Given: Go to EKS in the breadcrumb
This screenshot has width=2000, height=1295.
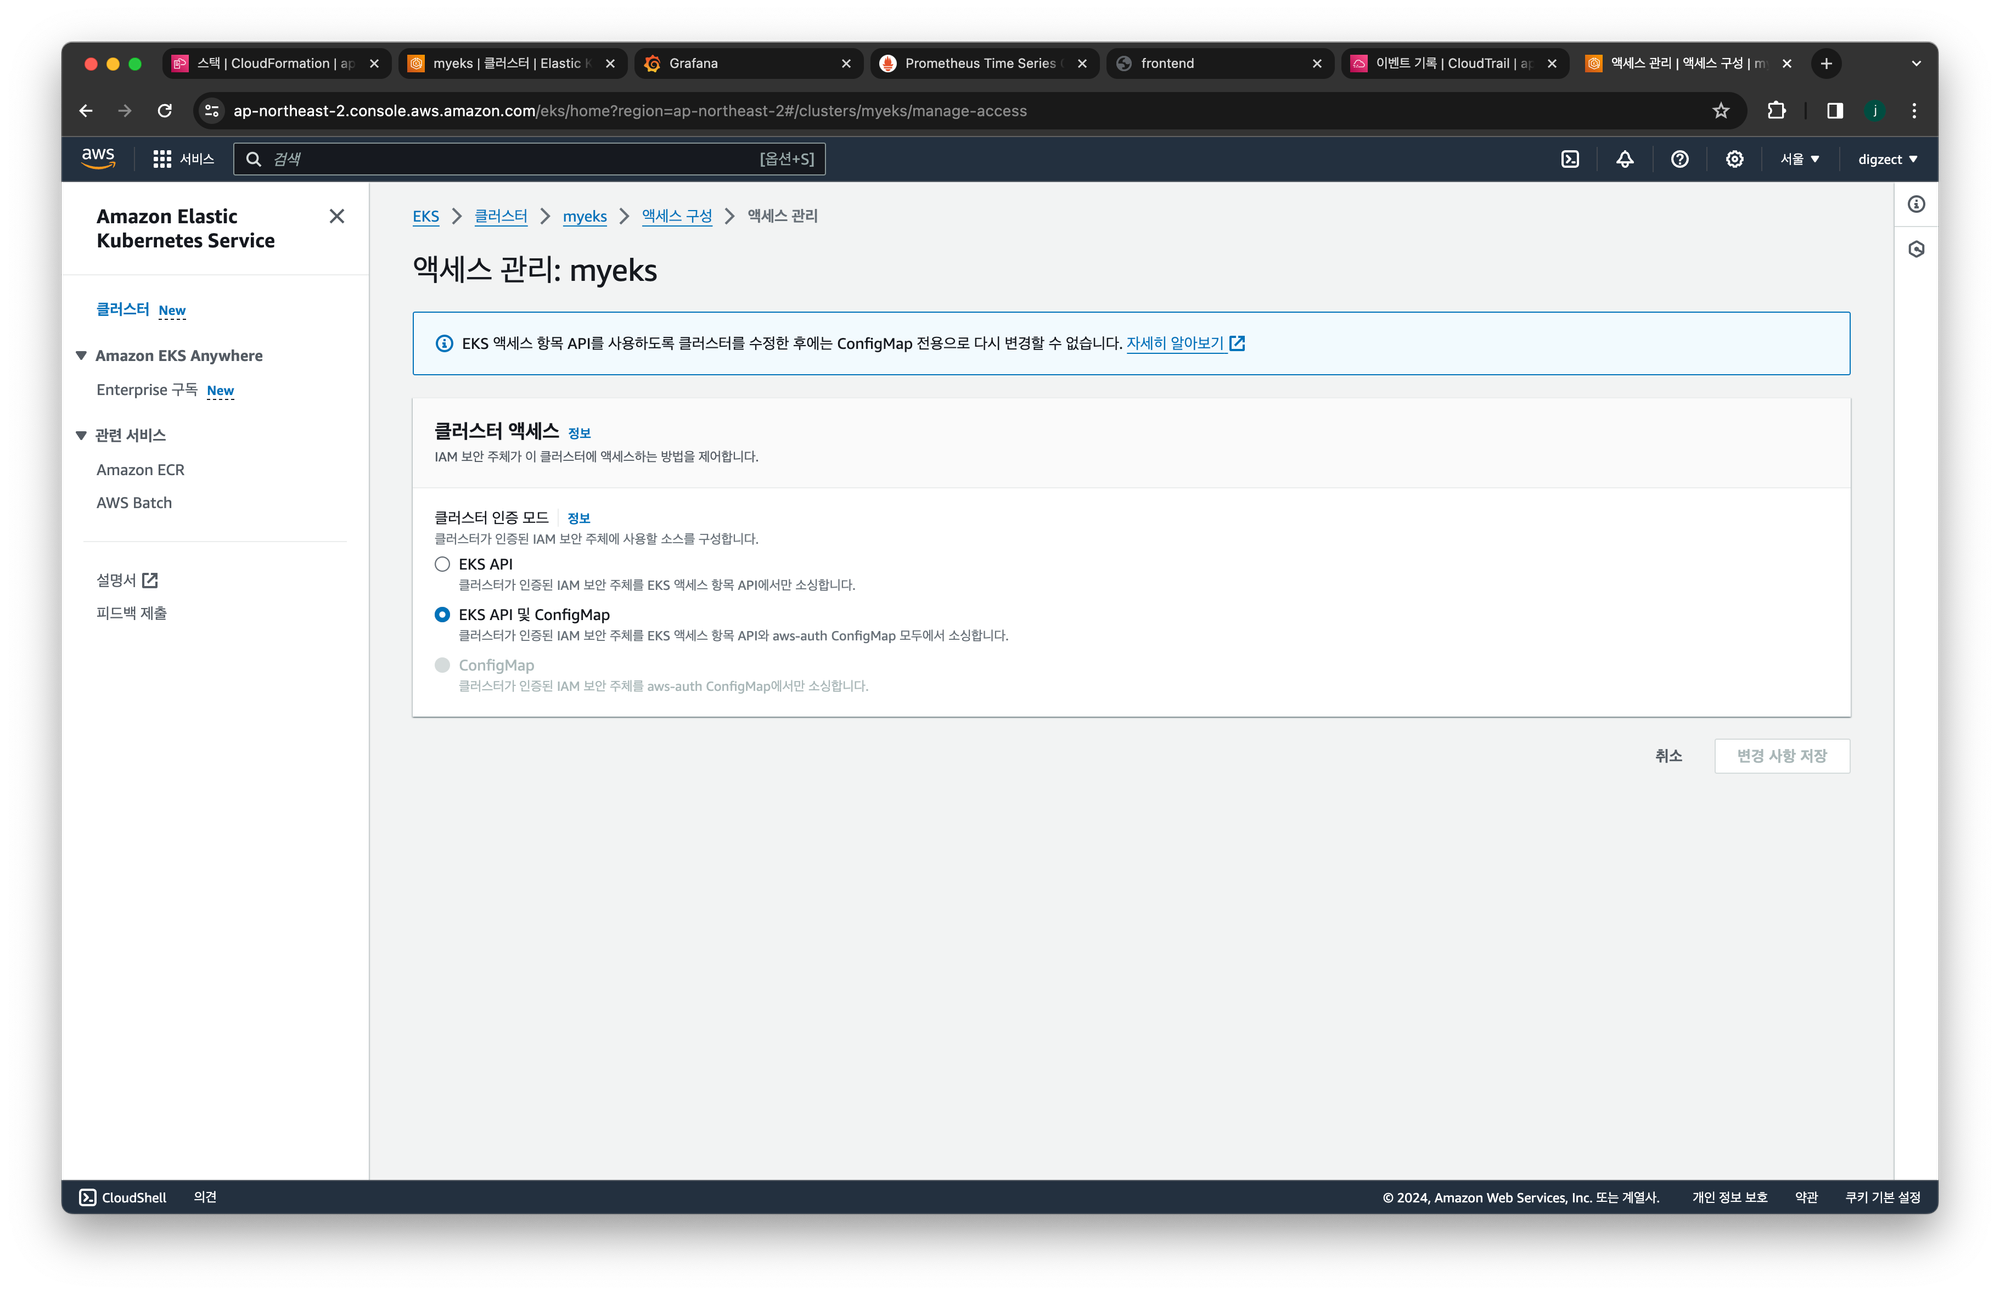Looking at the screenshot, I should (x=426, y=216).
